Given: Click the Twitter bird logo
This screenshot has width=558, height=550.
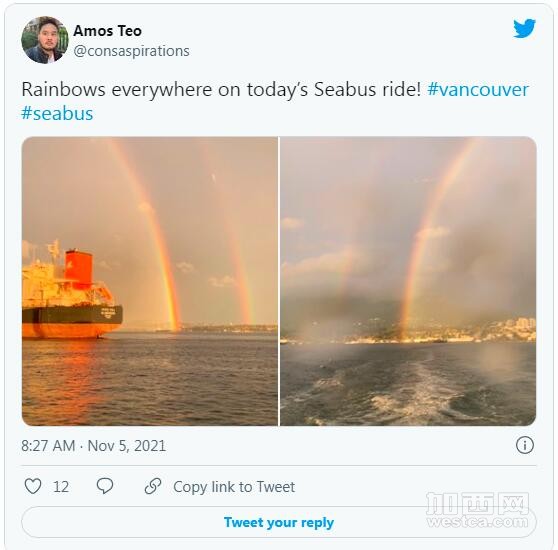Looking at the screenshot, I should click(524, 28).
